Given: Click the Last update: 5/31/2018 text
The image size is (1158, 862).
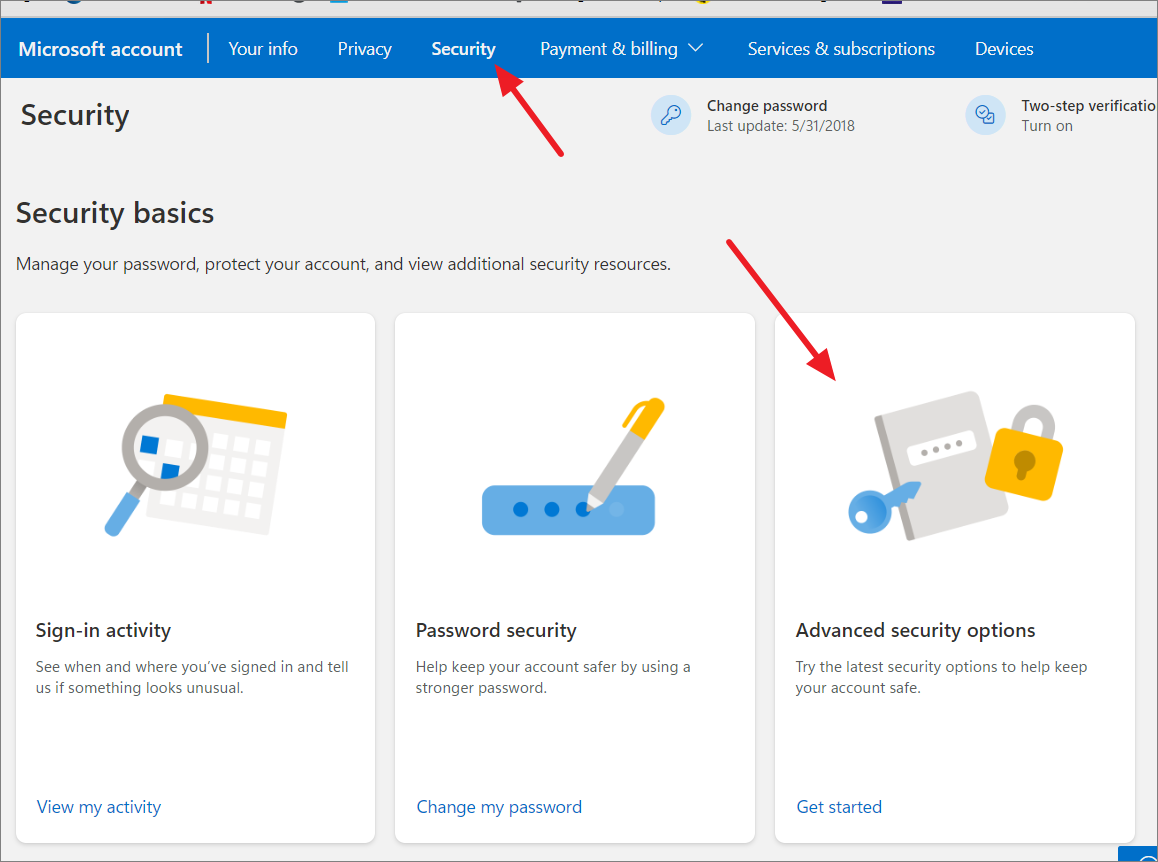Looking at the screenshot, I should coord(781,126).
